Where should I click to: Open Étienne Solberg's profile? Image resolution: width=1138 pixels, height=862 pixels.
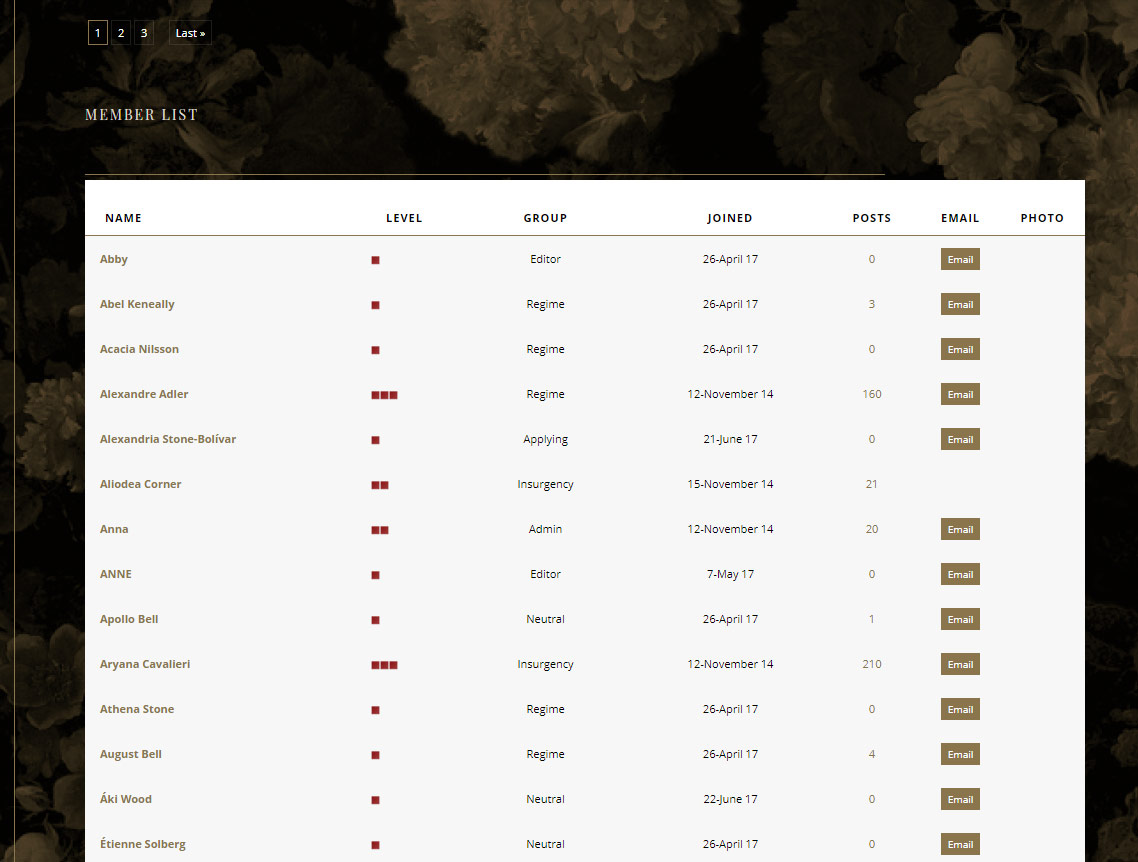click(143, 844)
